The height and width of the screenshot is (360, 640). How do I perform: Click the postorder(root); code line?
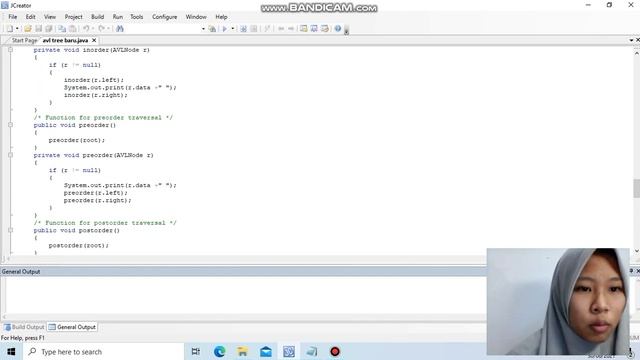78,245
